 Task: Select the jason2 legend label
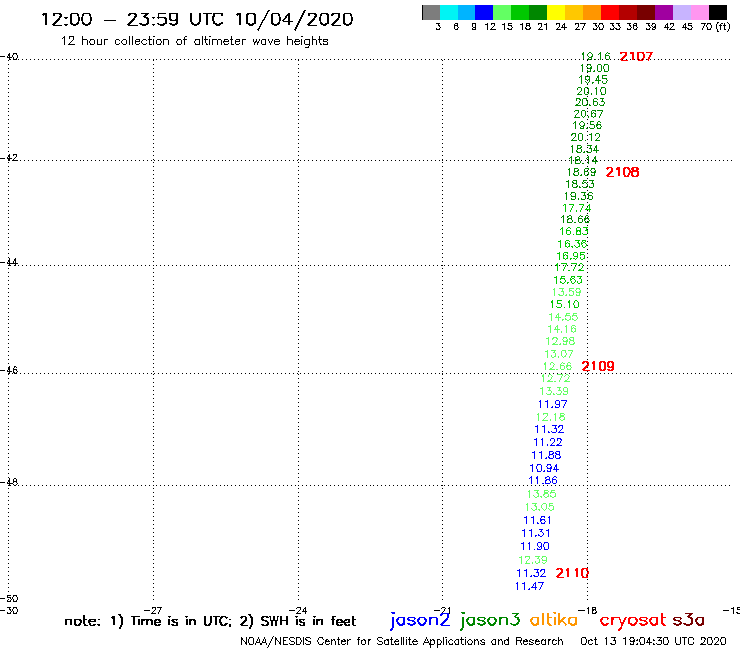(x=420, y=620)
